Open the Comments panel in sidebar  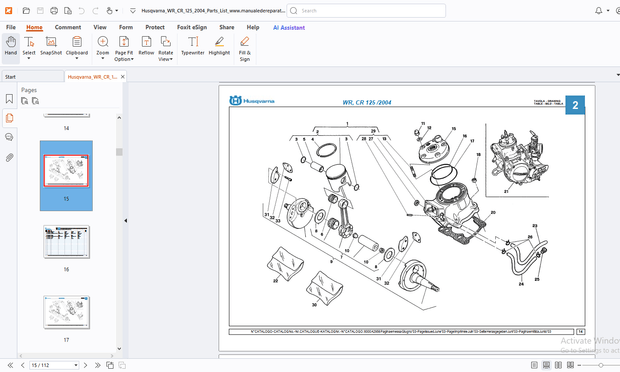9,137
